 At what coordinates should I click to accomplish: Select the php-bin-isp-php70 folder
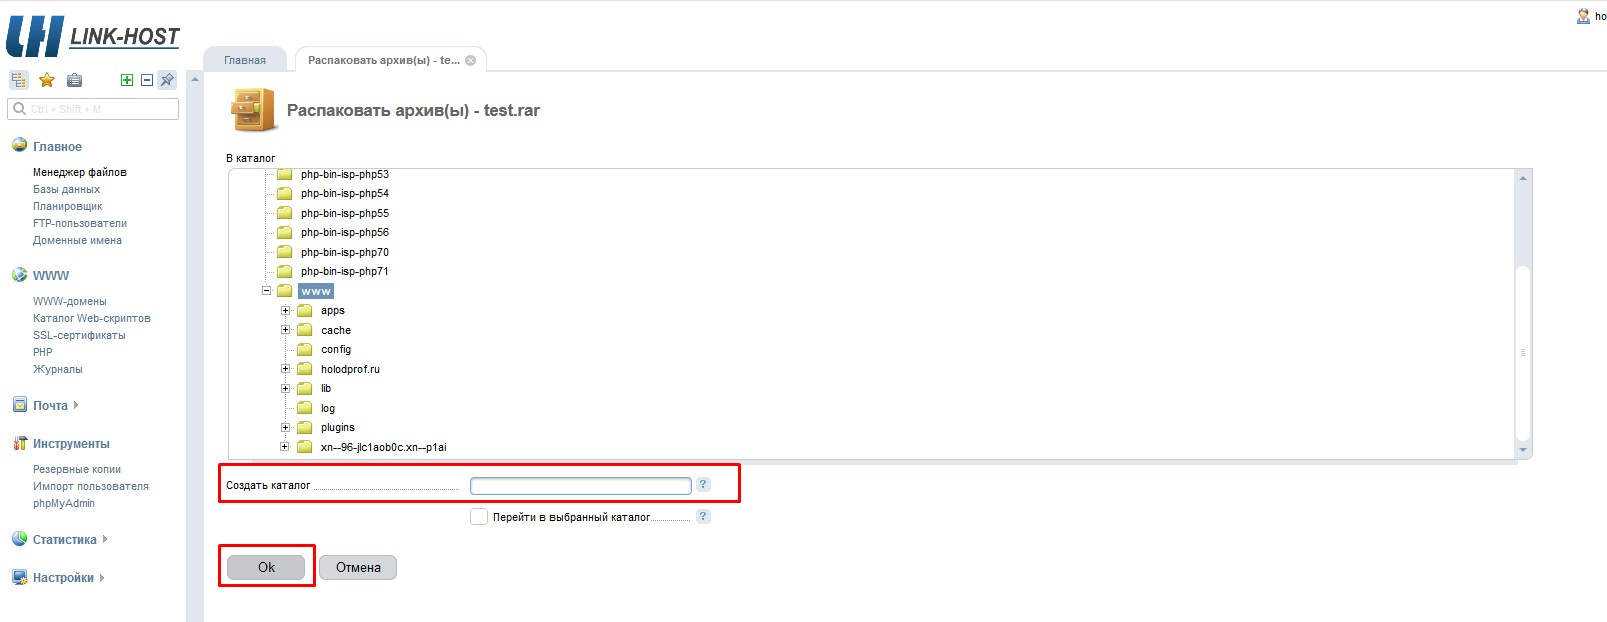click(x=344, y=252)
